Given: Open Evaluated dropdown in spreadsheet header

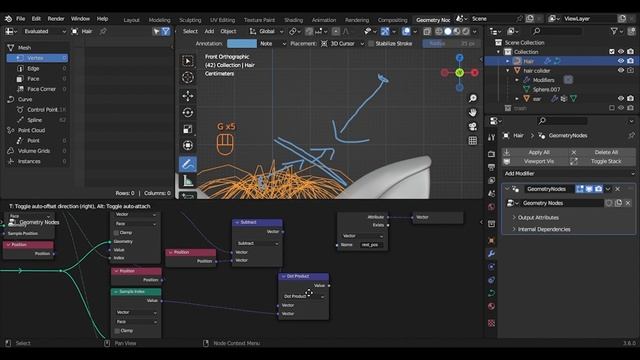Looking at the screenshot, I should [x=44, y=31].
